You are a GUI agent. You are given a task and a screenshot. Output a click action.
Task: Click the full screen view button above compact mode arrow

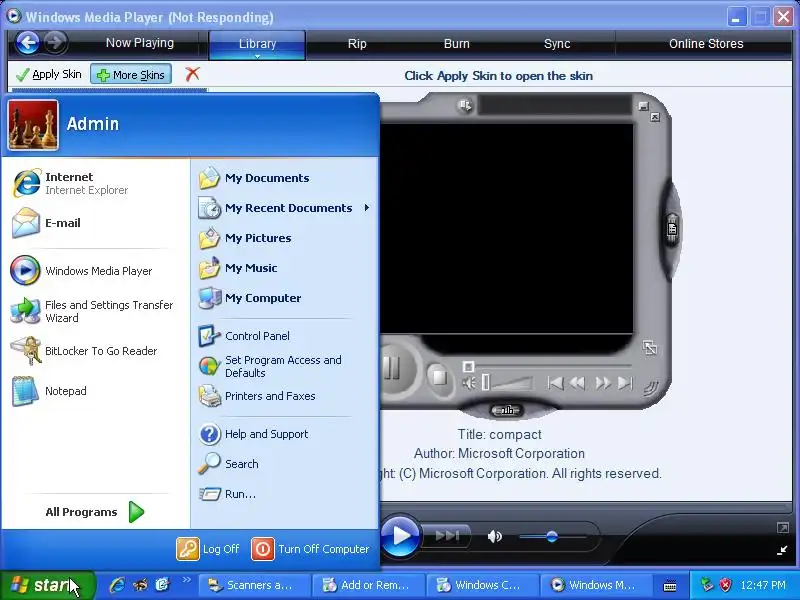(x=782, y=528)
